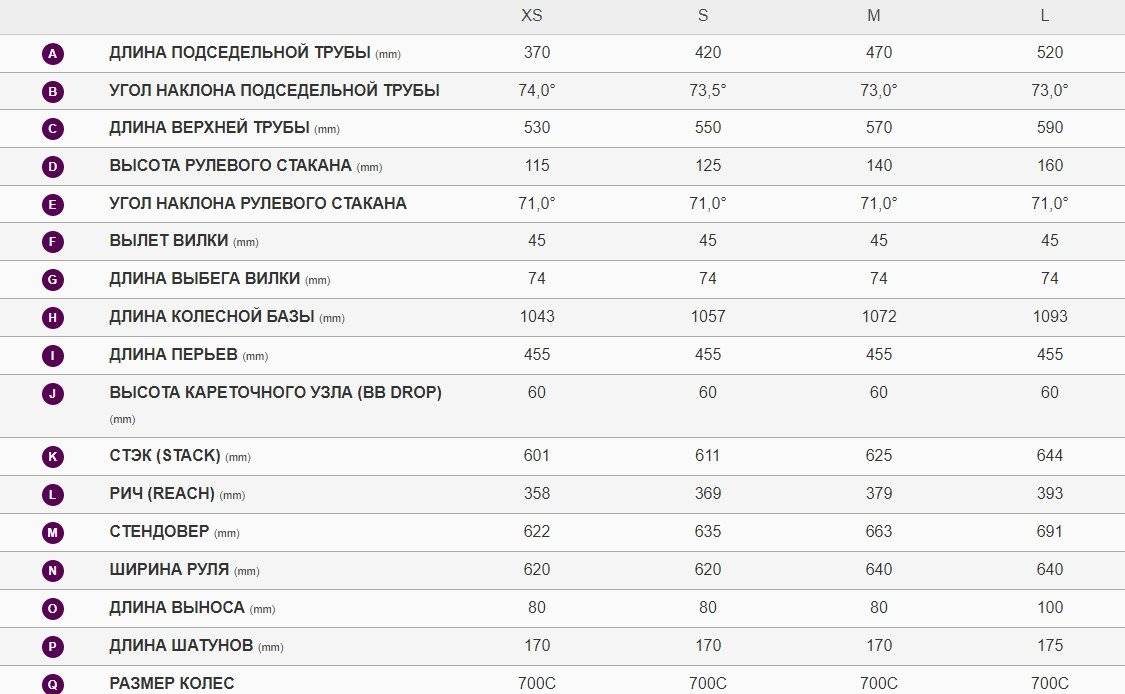Viewport: 1125px width, 694px height.
Task: Select the S size column header
Action: coord(703,16)
